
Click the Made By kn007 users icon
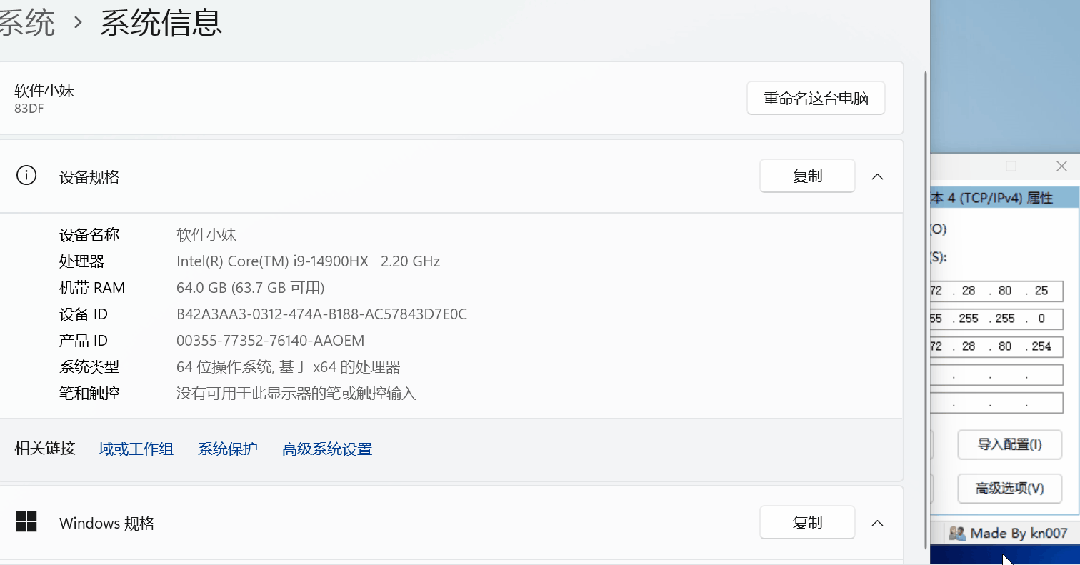click(x=957, y=533)
